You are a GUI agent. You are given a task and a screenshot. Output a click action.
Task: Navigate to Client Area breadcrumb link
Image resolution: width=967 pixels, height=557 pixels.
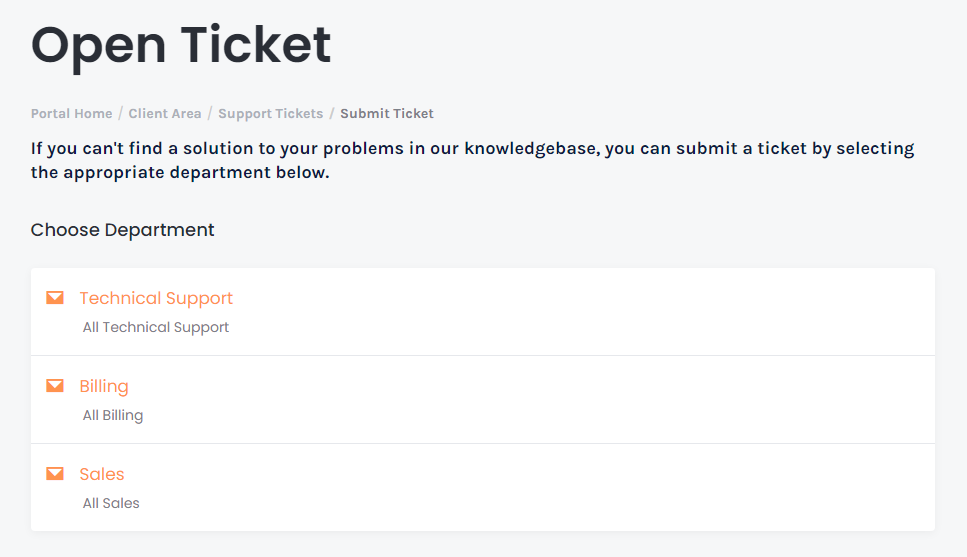point(165,113)
